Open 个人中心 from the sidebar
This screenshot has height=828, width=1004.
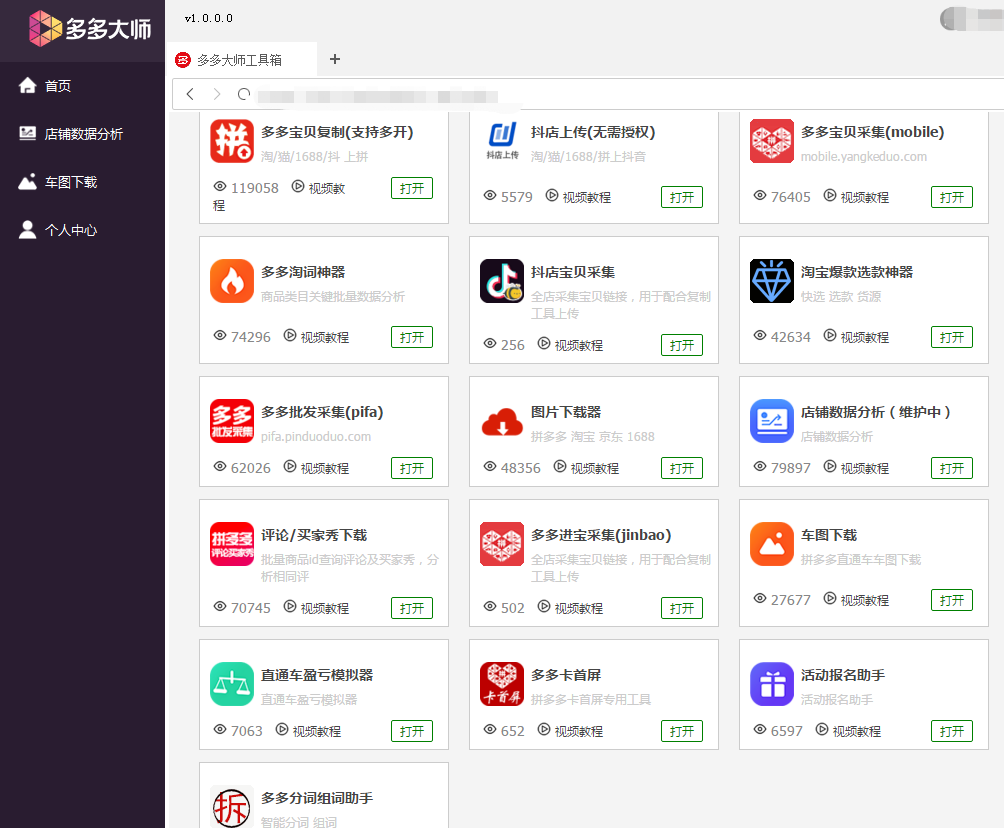tap(70, 230)
